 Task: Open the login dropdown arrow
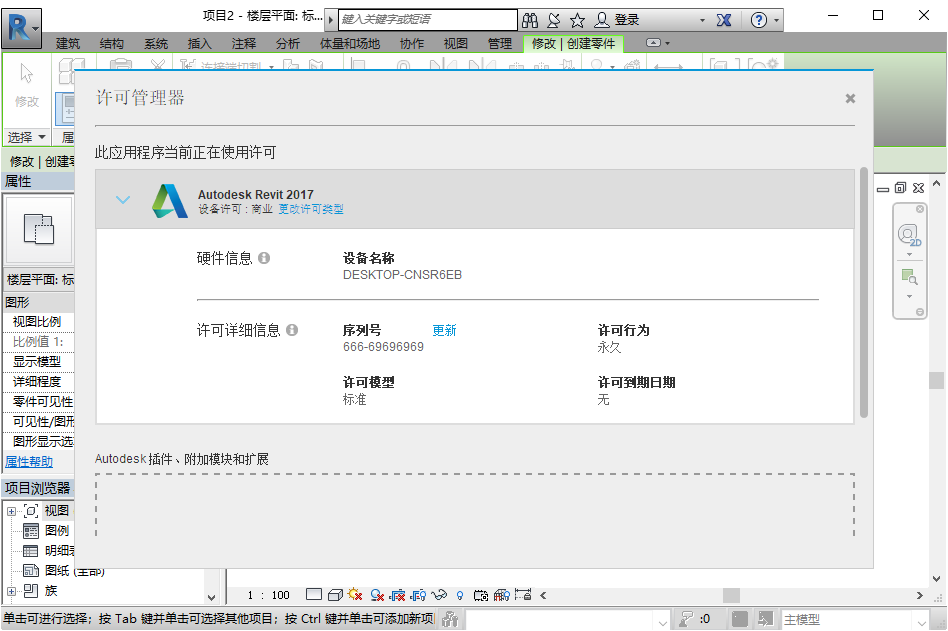(x=703, y=21)
